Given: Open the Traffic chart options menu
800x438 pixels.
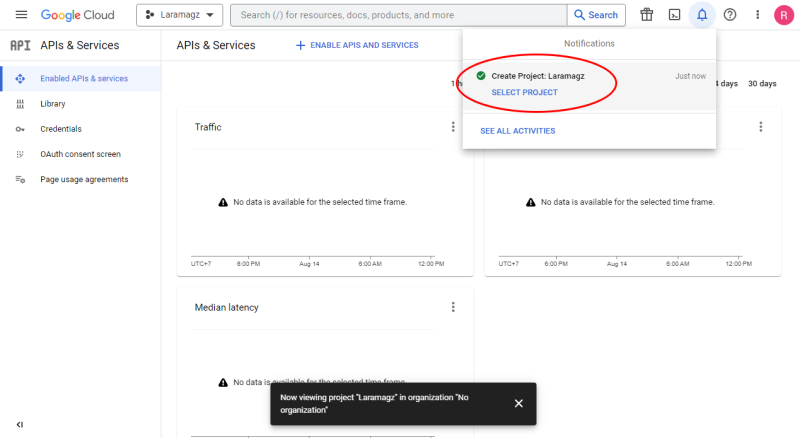Looking at the screenshot, I should click(453, 127).
